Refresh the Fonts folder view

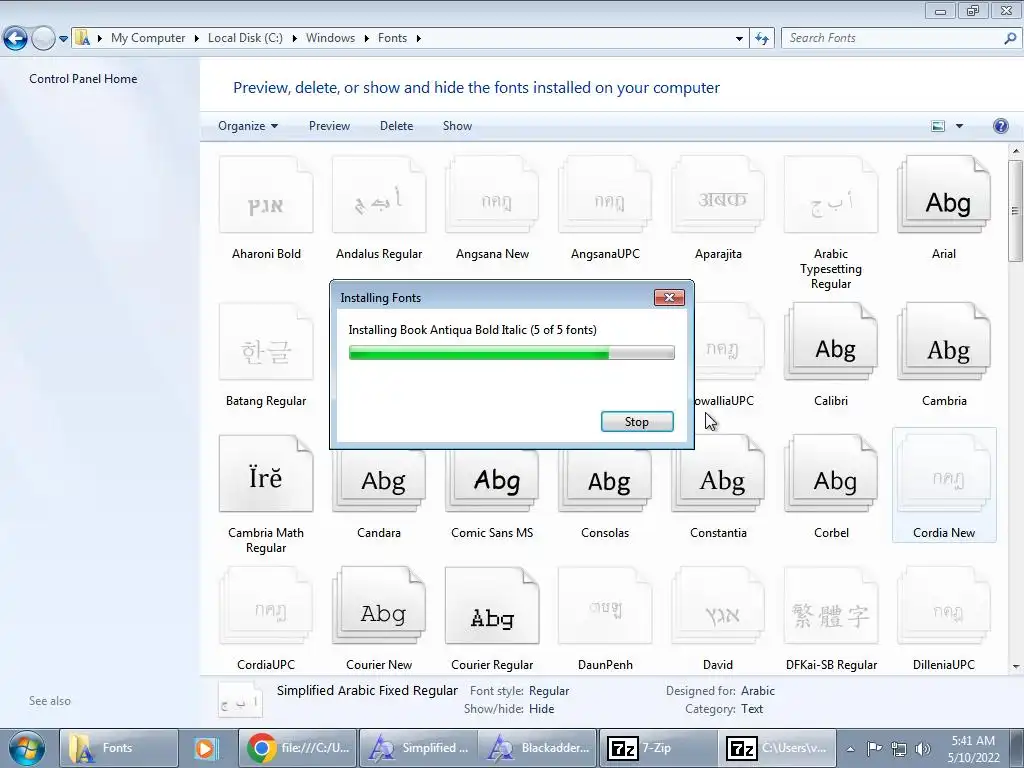pyautogui.click(x=761, y=38)
